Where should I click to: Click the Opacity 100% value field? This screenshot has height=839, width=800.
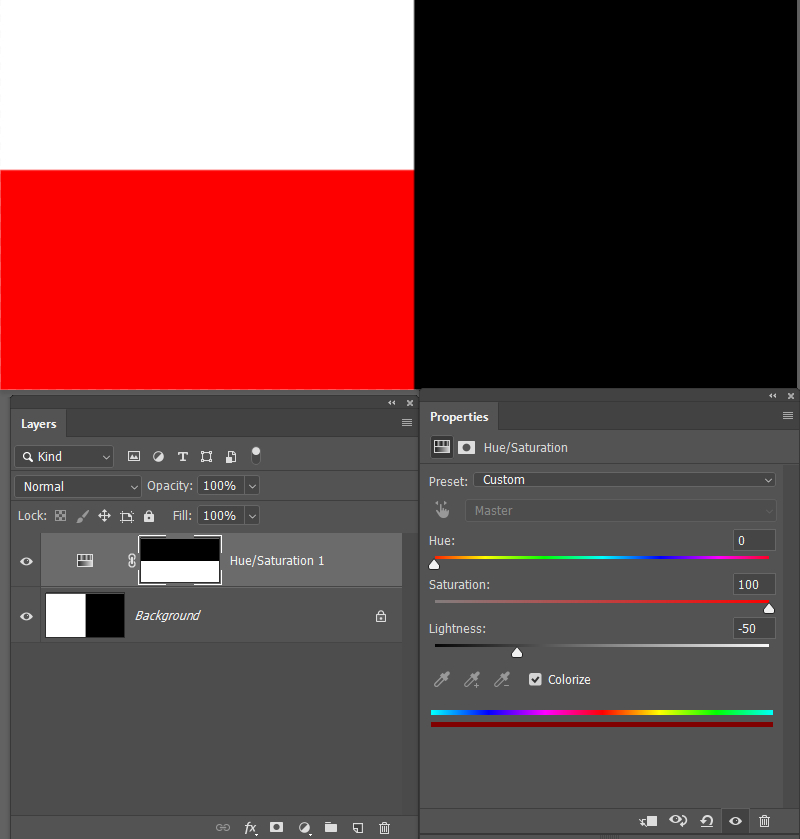[220, 486]
